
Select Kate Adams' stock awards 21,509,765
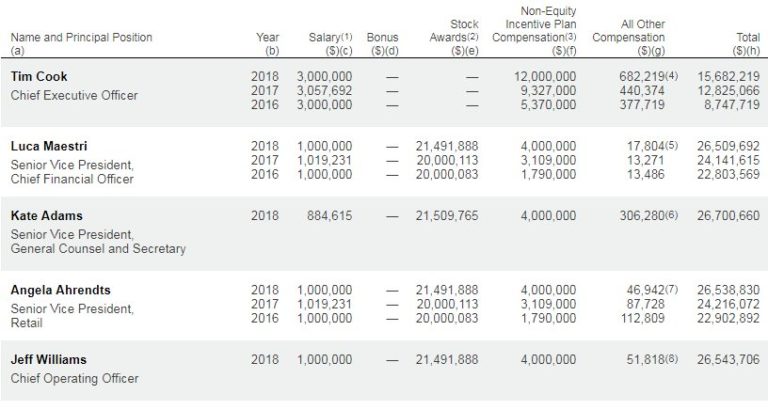pyautogui.click(x=447, y=215)
